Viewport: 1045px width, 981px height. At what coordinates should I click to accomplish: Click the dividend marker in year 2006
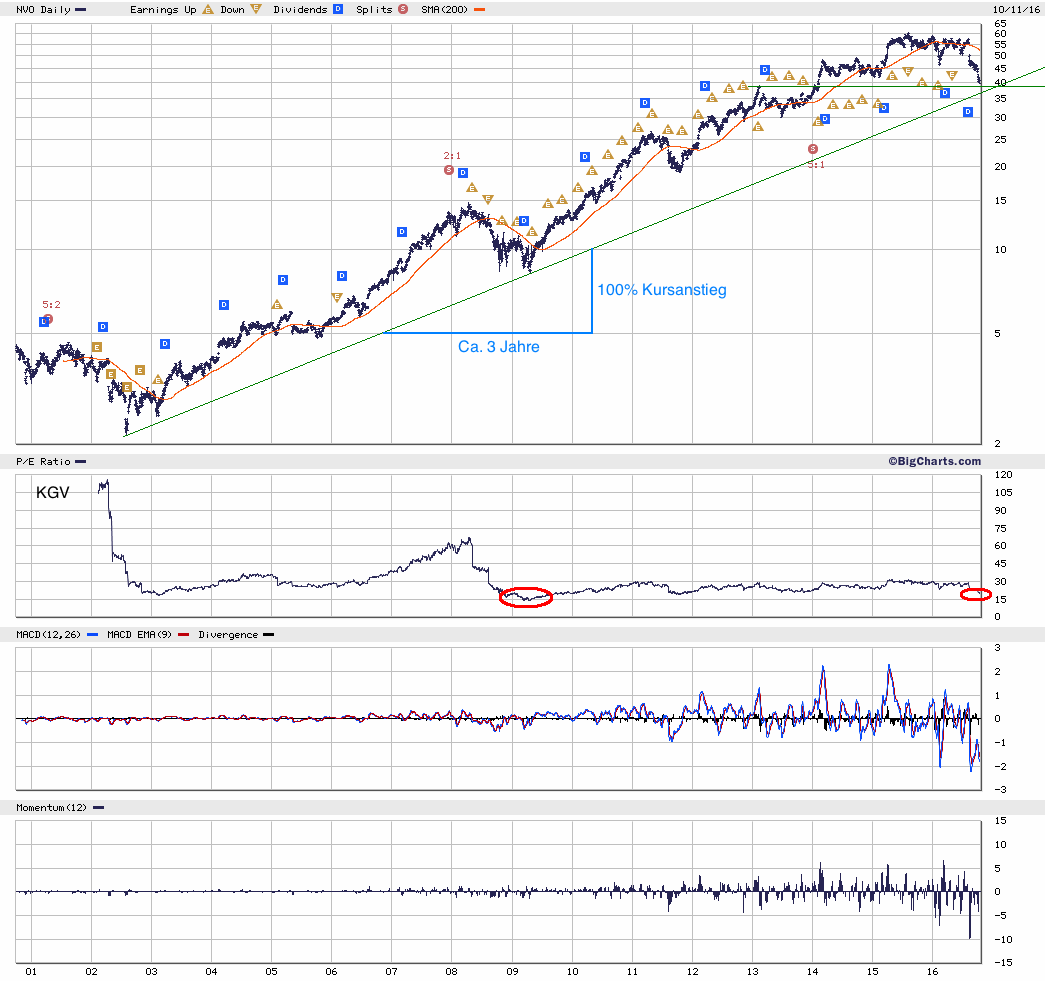pos(342,275)
